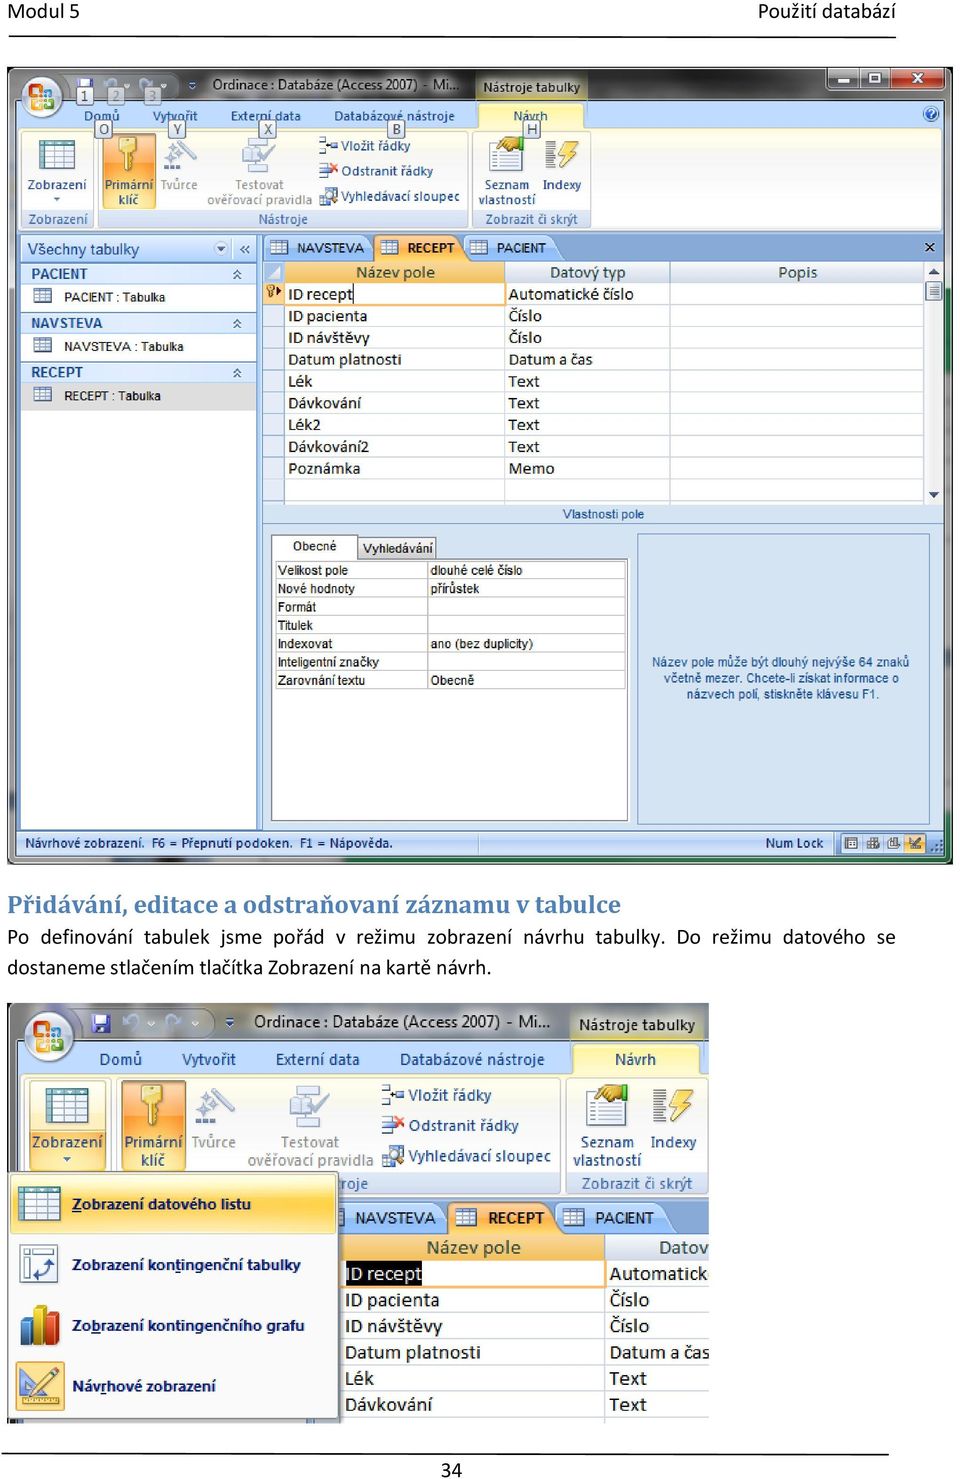
Task: Click Vyhledávací sloupec in the lower ribbon
Action: [x=466, y=1156]
